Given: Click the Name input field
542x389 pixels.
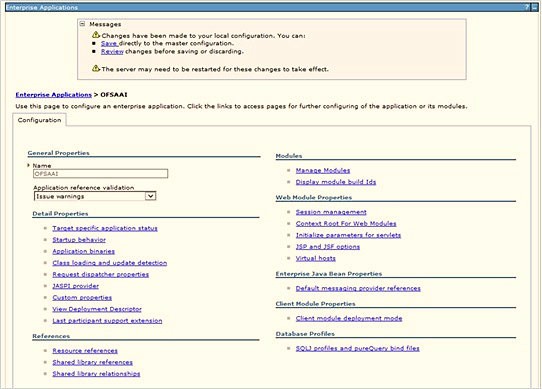Looking at the screenshot, I should (101, 174).
